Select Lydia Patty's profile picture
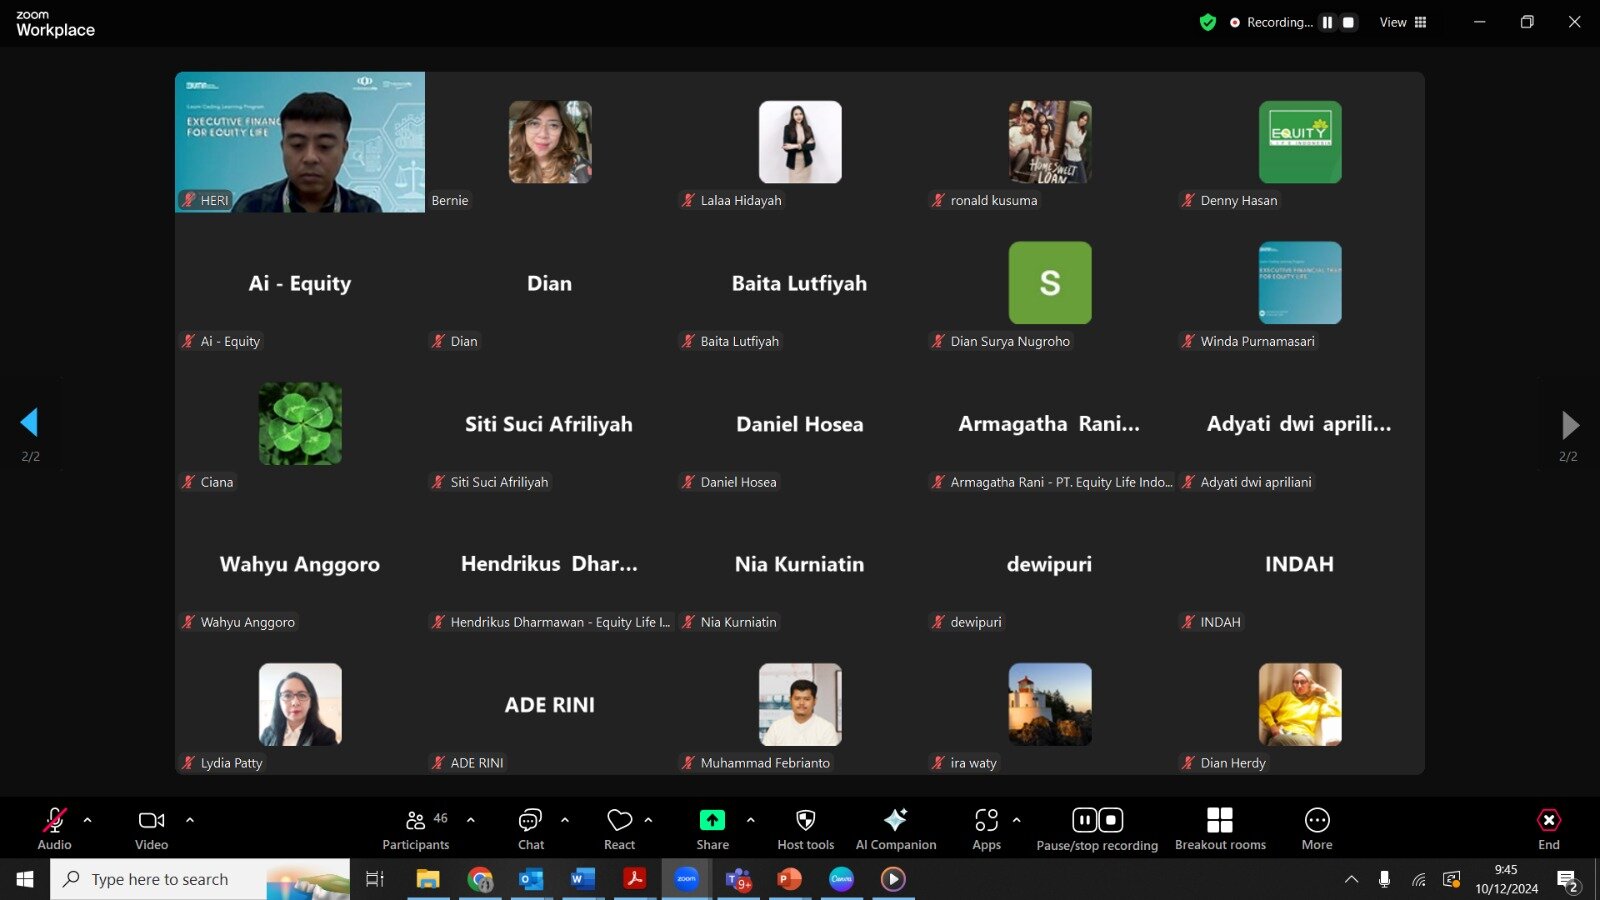The image size is (1600, 900). [x=300, y=705]
